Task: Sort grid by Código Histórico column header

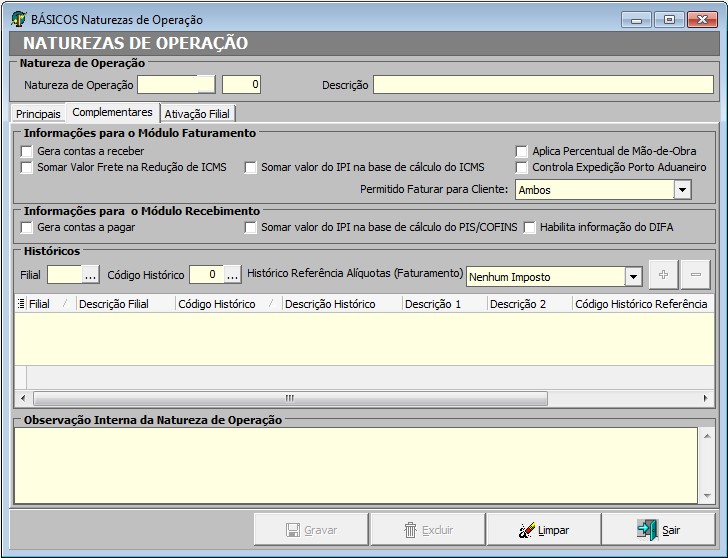Action: click(217, 304)
